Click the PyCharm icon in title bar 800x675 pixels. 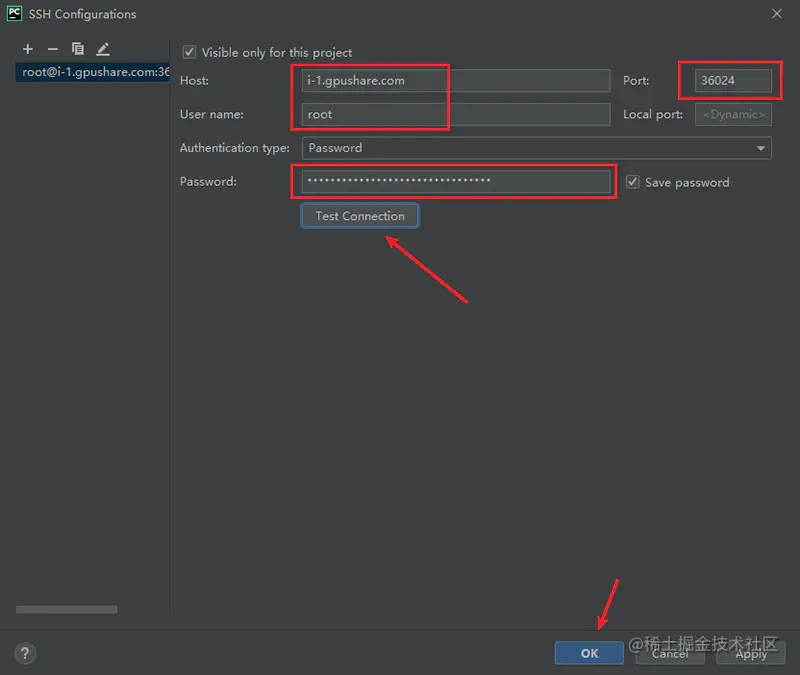coord(14,14)
